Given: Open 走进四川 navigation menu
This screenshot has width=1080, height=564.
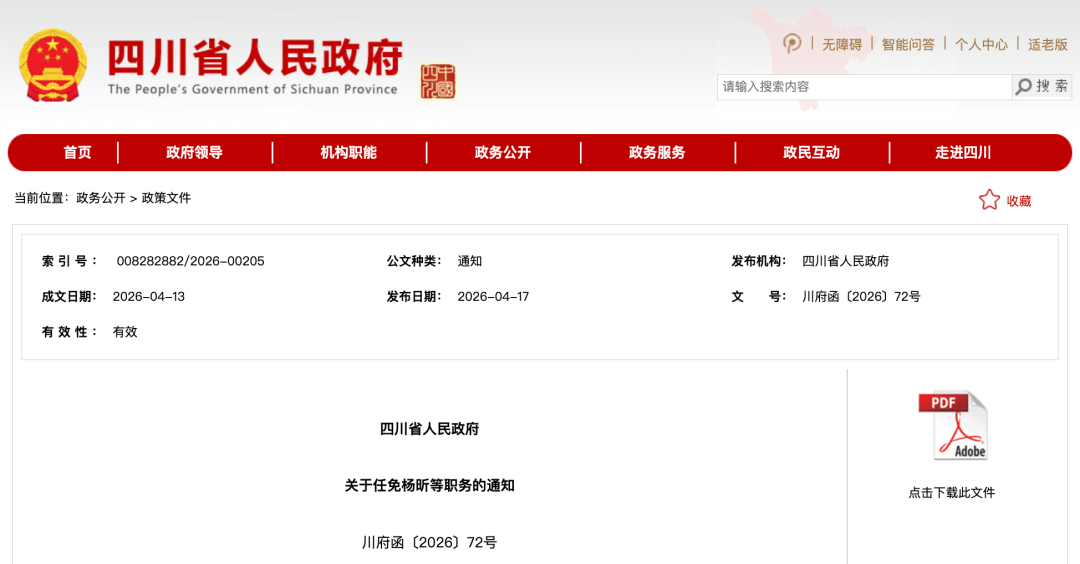Looking at the screenshot, I should (963, 153).
